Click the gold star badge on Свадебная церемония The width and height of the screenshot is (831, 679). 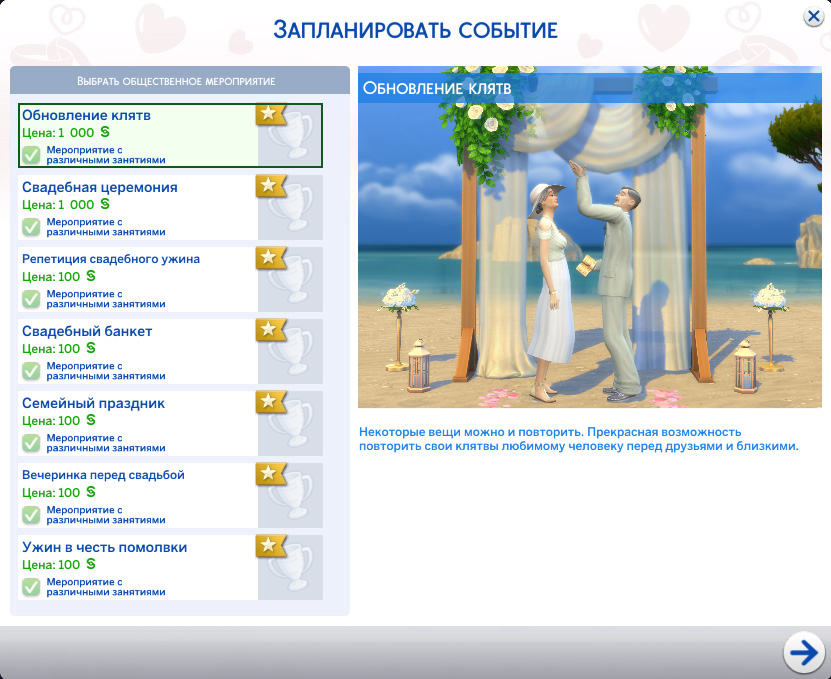coord(270,186)
